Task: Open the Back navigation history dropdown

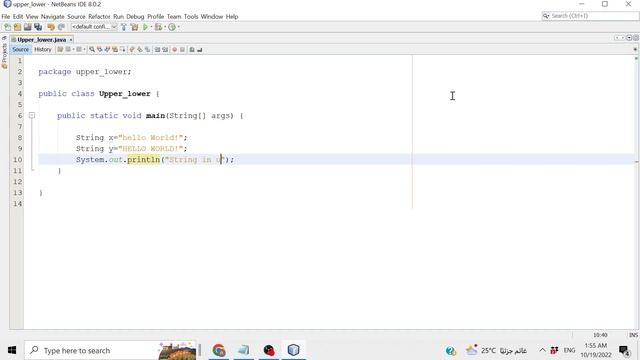Action: 73,49
